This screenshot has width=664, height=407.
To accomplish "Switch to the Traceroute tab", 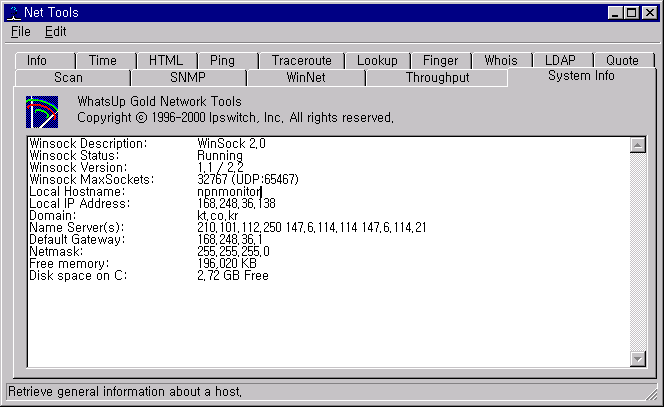I will [x=302, y=61].
